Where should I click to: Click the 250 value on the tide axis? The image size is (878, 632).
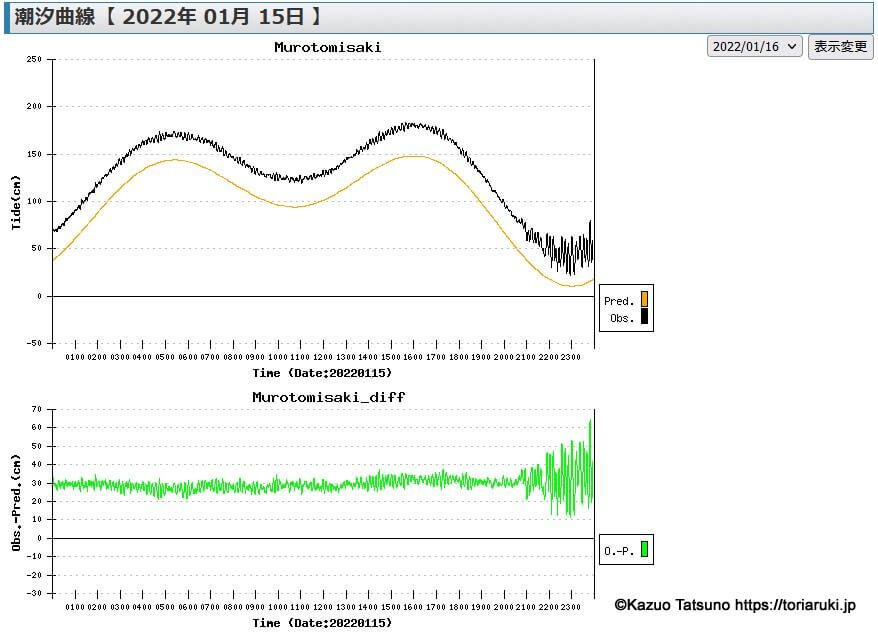pos(33,59)
